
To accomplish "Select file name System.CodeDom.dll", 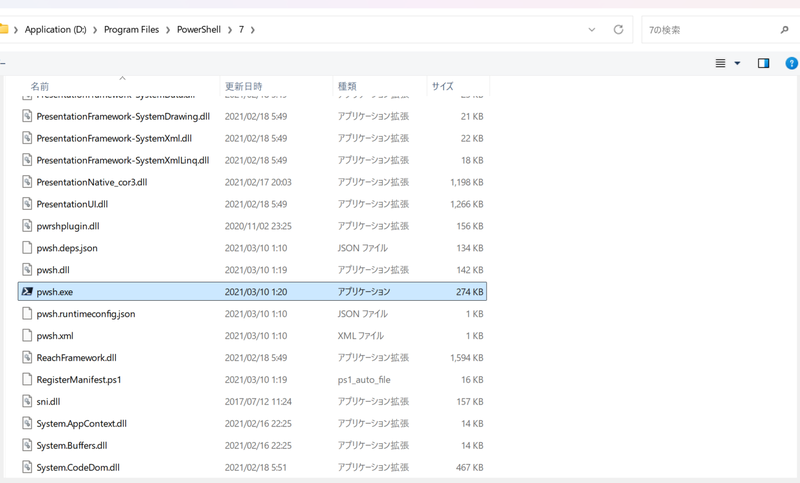I will coord(78,467).
